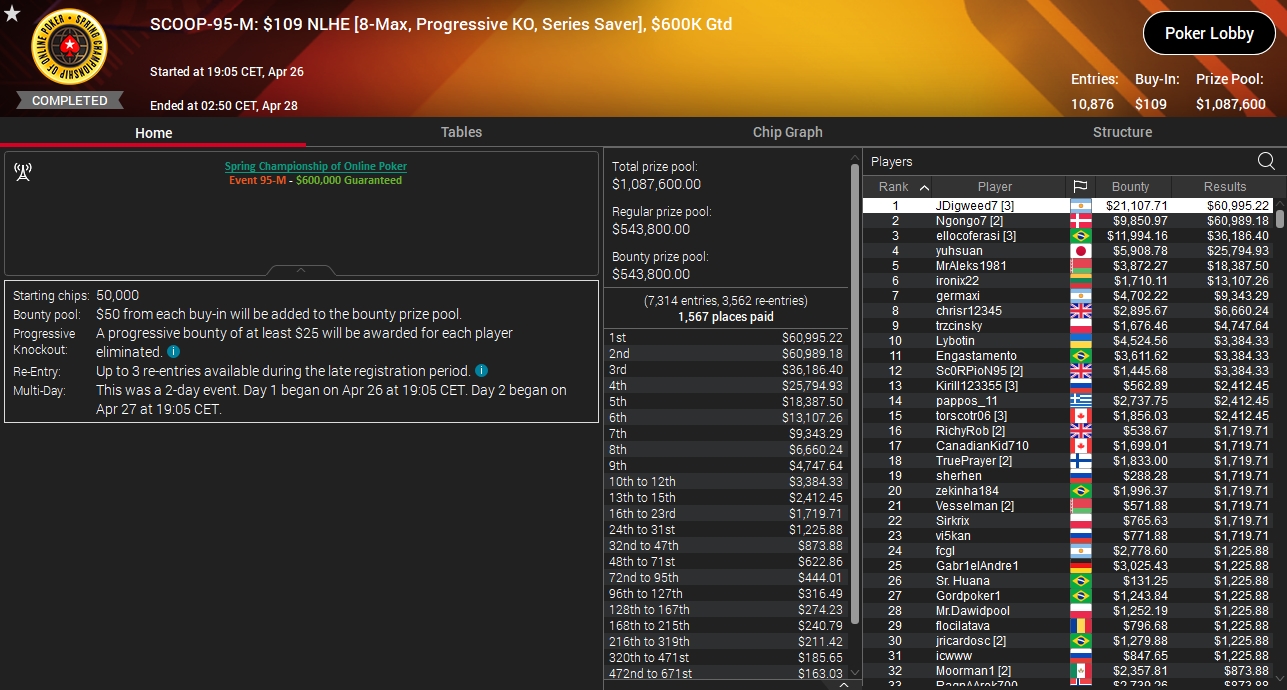Image resolution: width=1287 pixels, height=690 pixels.
Task: Sort by the Bounty column header
Action: coord(1130,187)
